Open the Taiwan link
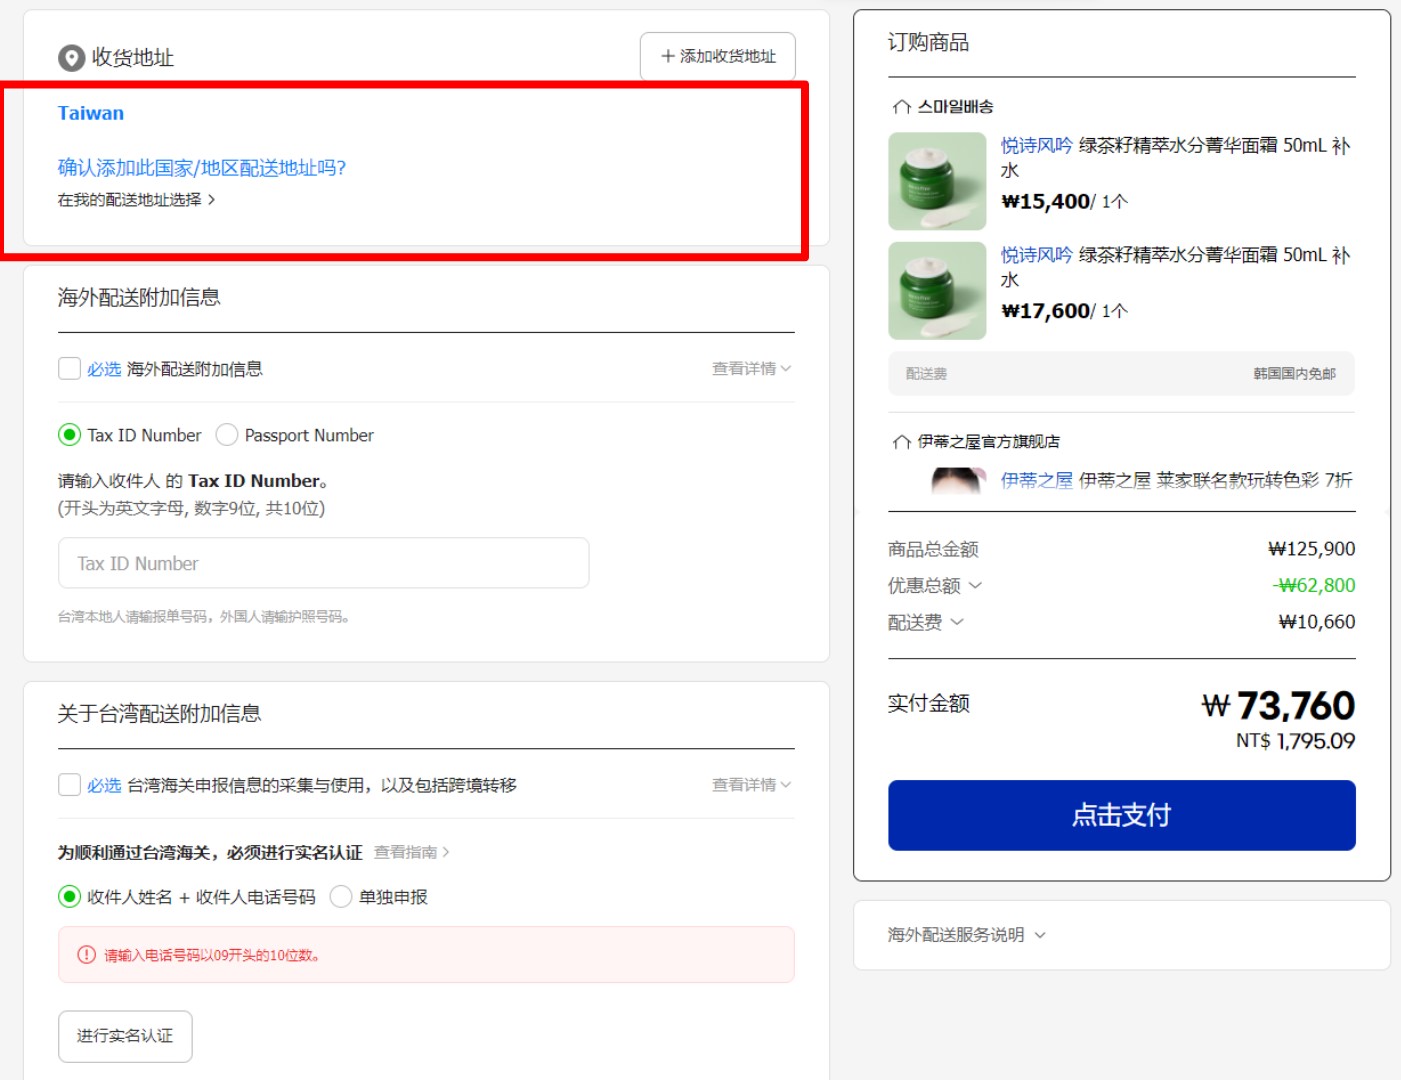This screenshot has height=1080, width=1401. [x=90, y=112]
